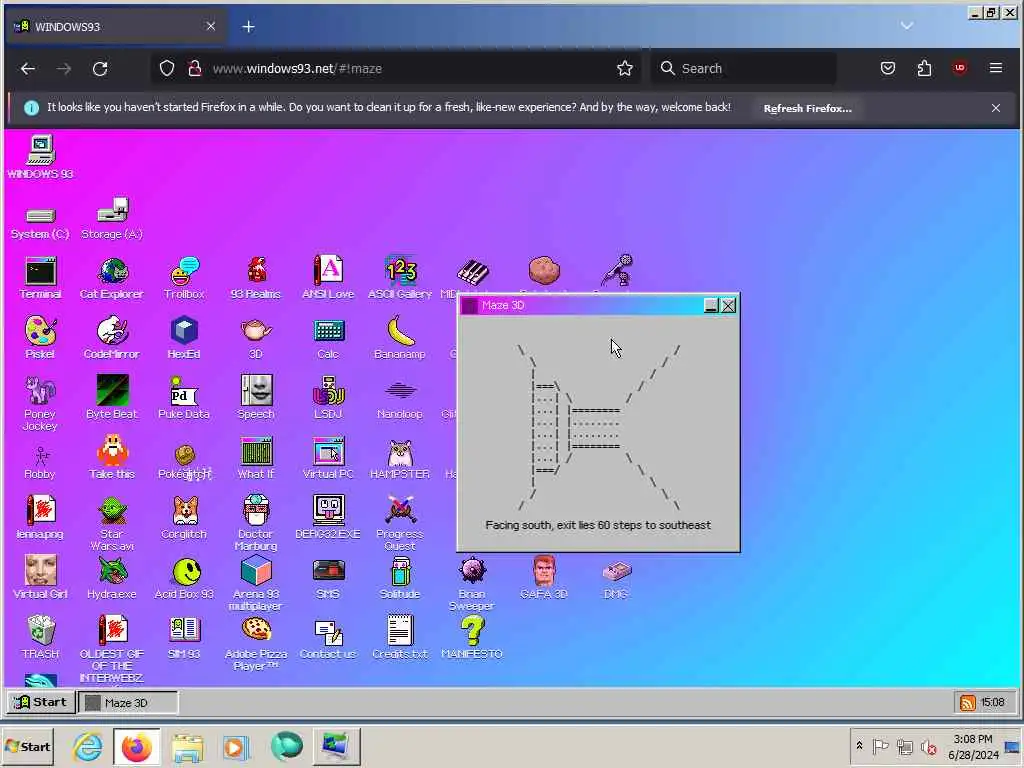Click the Refresh Firefox button
Screen dimensions: 1024x768
tap(807, 108)
